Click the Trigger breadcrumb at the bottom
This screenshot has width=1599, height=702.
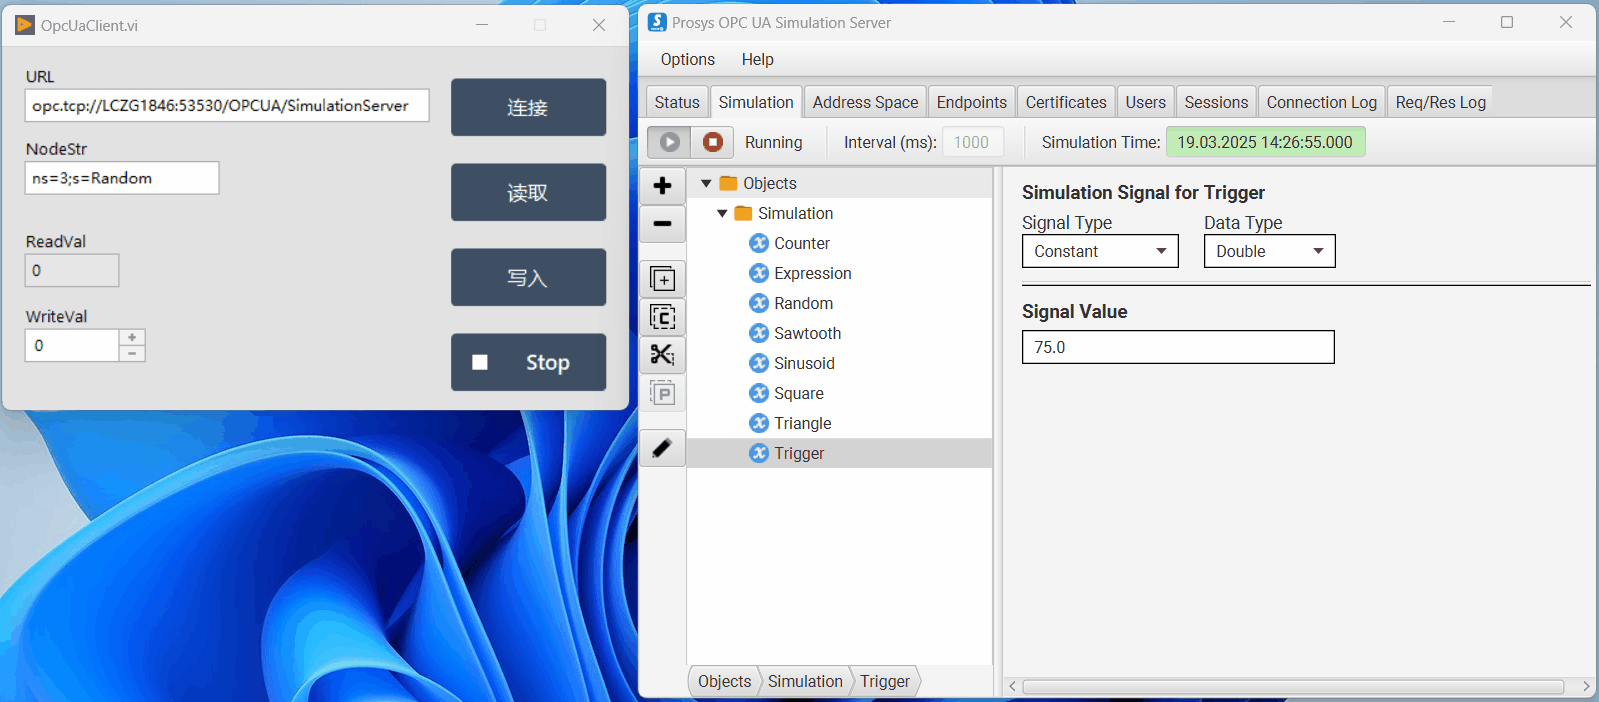(x=885, y=681)
